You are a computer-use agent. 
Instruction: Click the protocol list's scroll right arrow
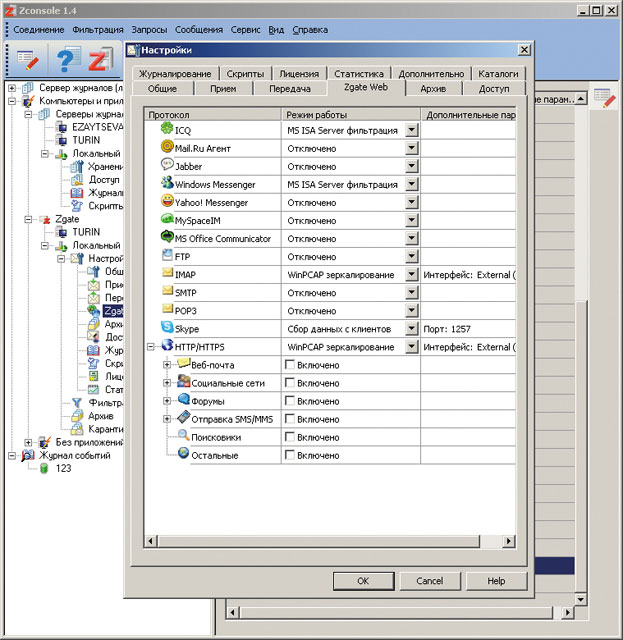[509, 541]
